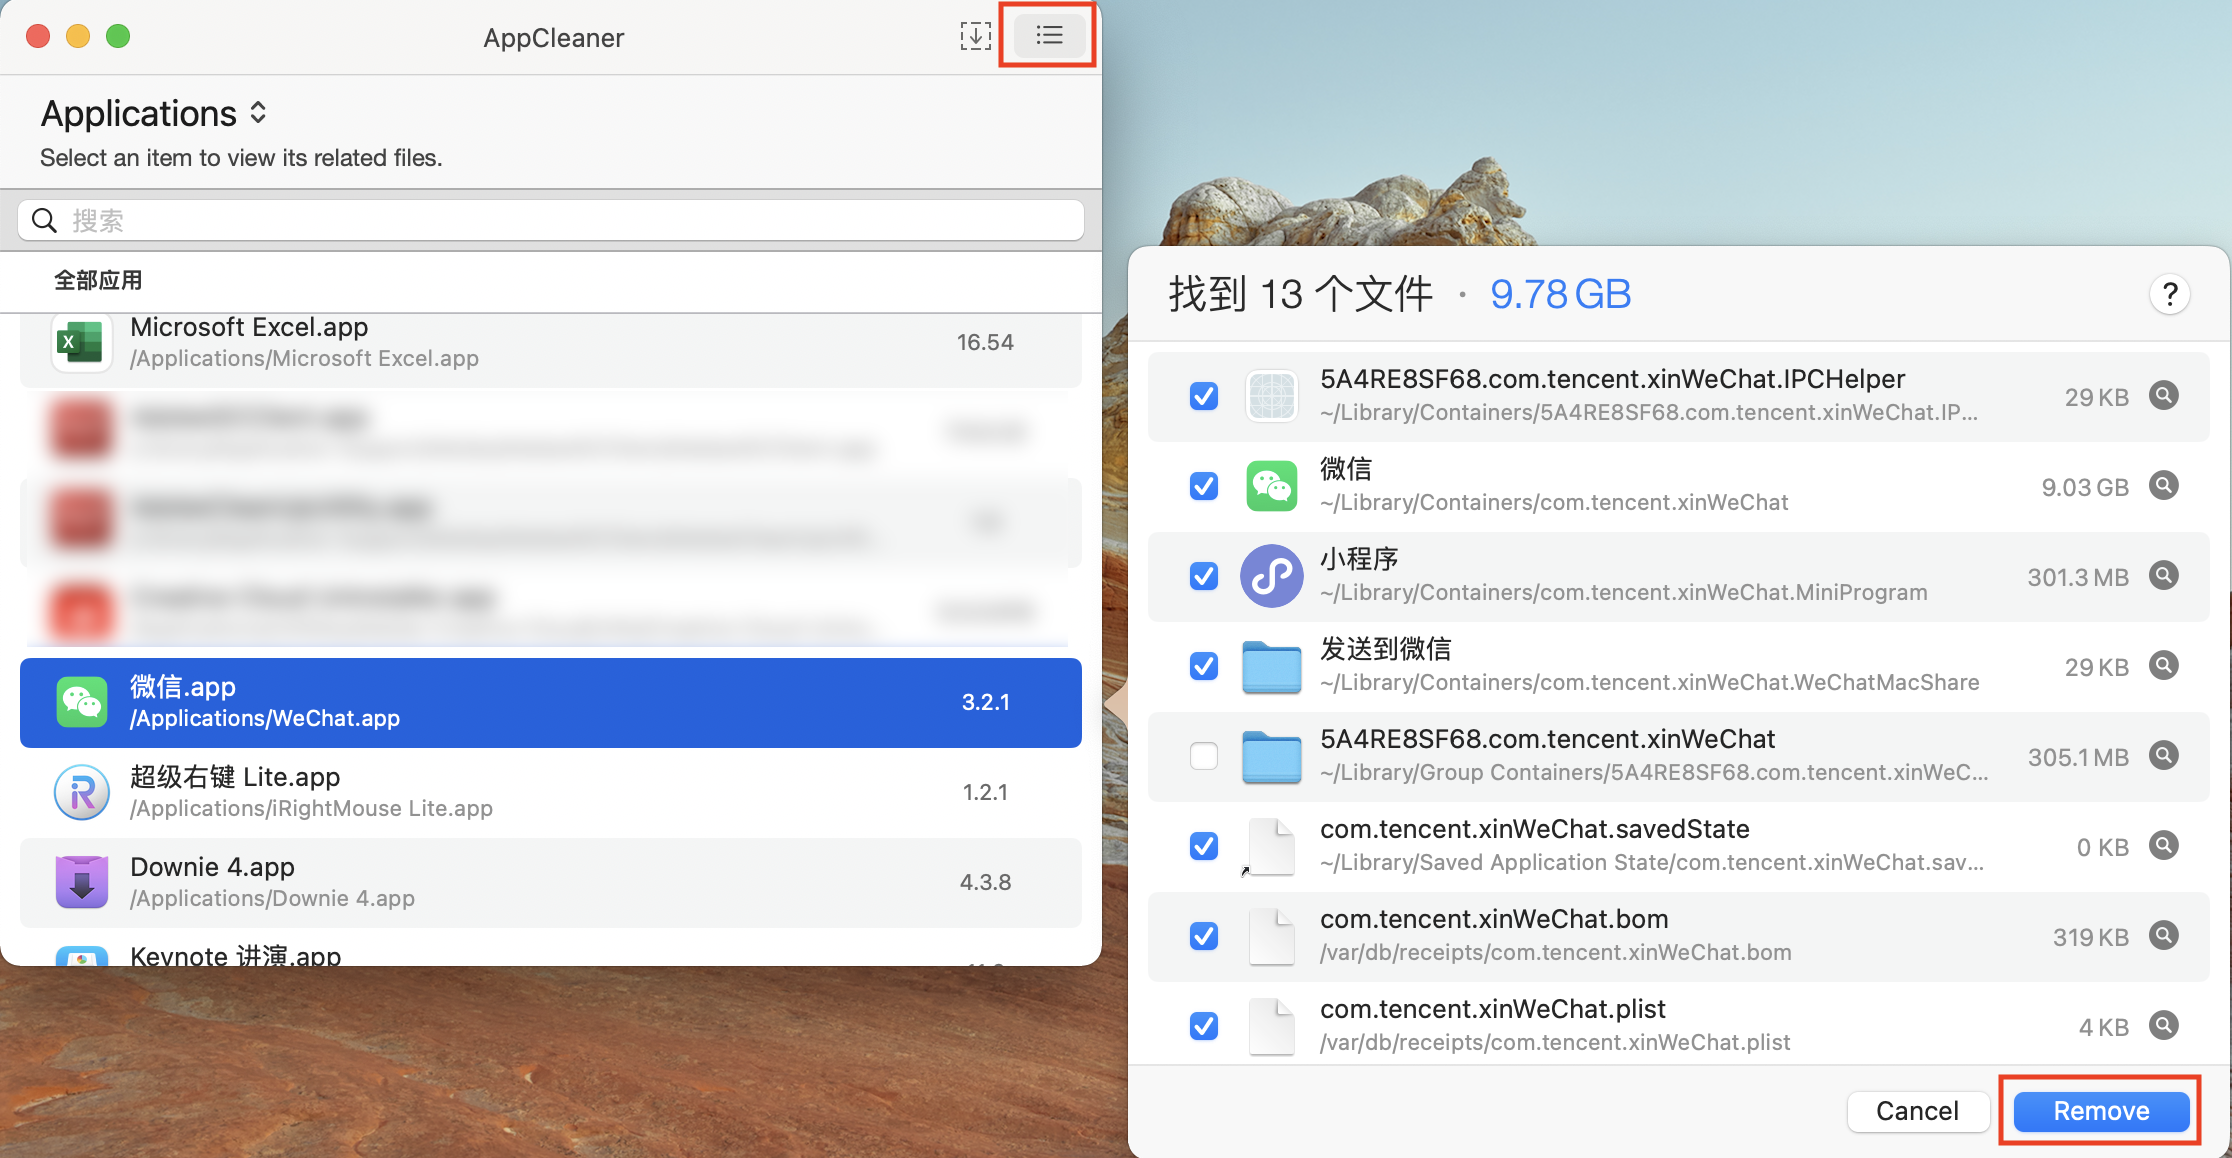Click the 9.78 GB total size
Viewport: 2232px width, 1158px height.
coord(1560,294)
